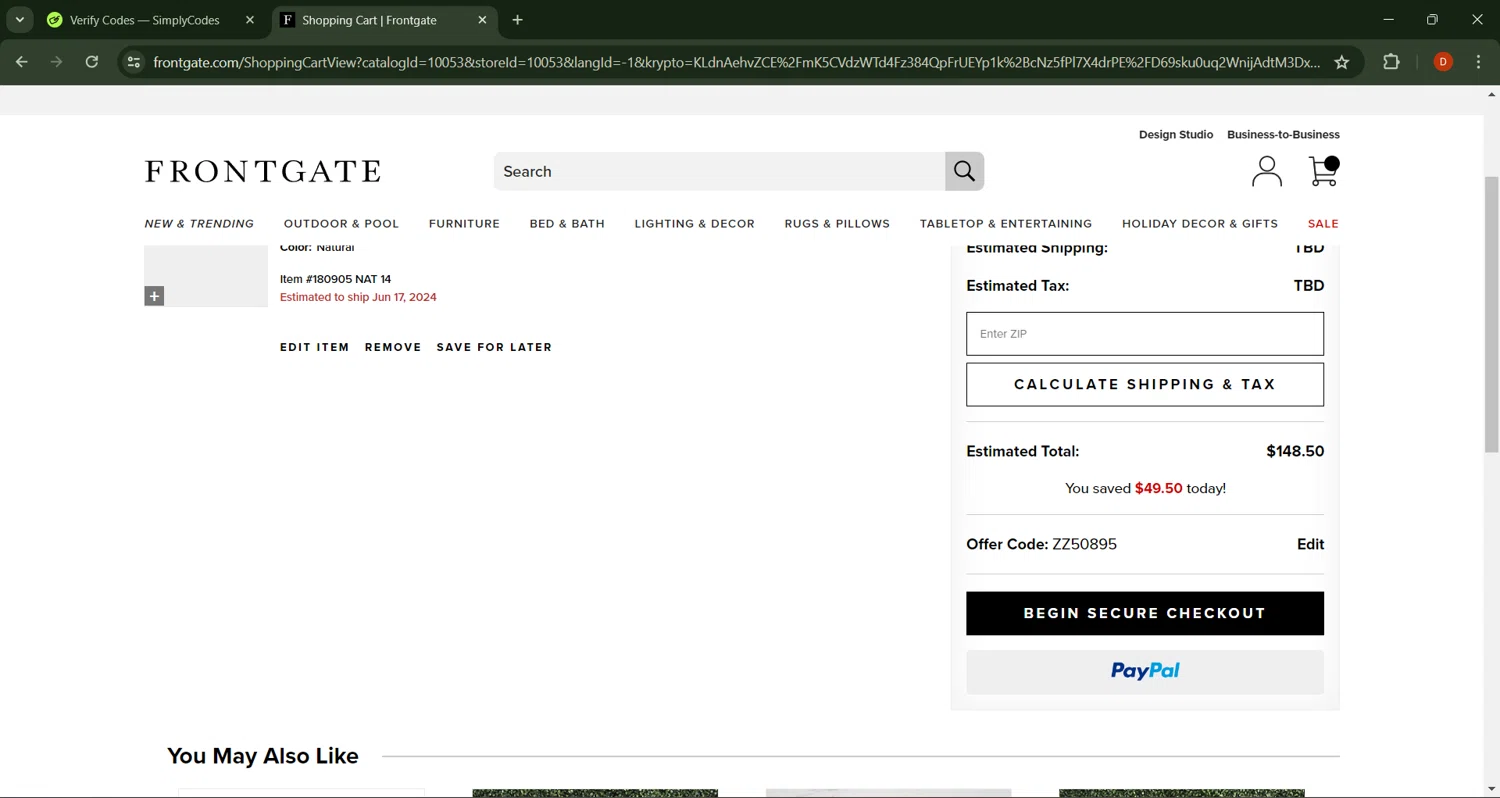Screen dimensions: 1500x798
Task: Pay with the PayPal button
Action: pos(1145,672)
